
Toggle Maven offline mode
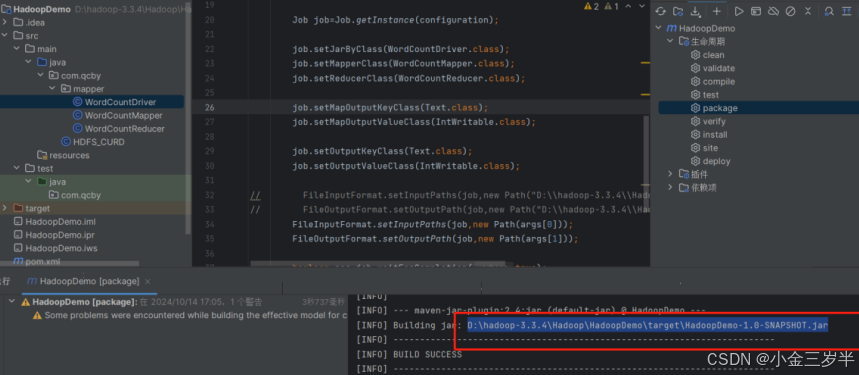773,11
